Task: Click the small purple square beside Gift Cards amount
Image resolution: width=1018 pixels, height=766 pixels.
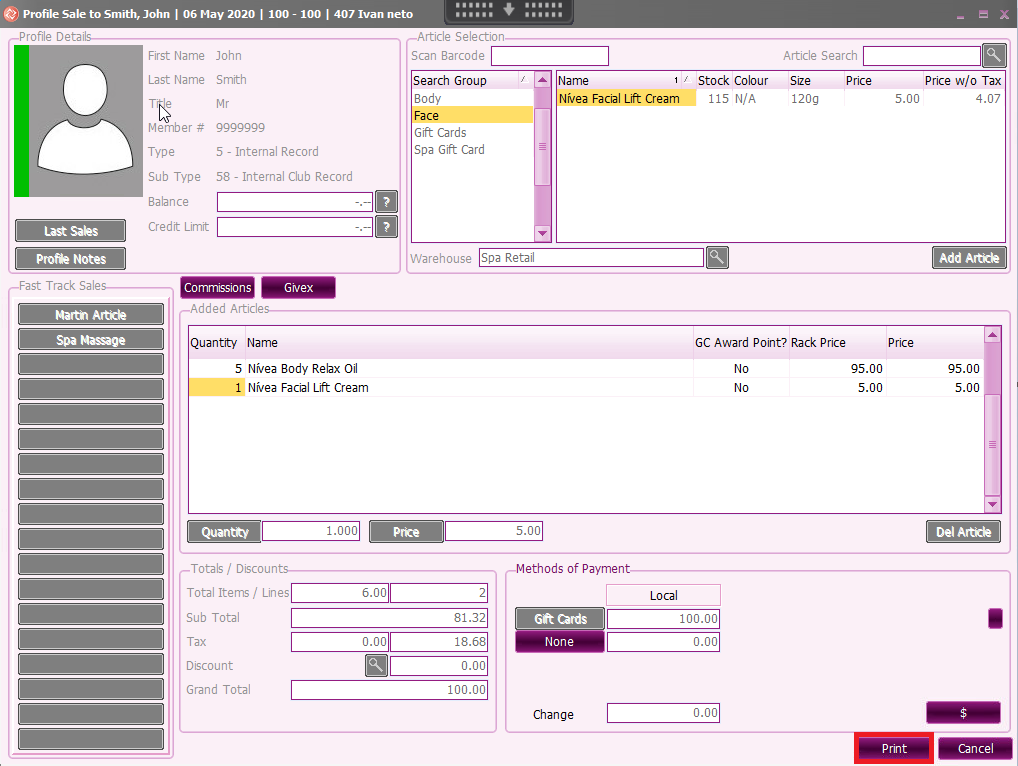Action: point(995,619)
